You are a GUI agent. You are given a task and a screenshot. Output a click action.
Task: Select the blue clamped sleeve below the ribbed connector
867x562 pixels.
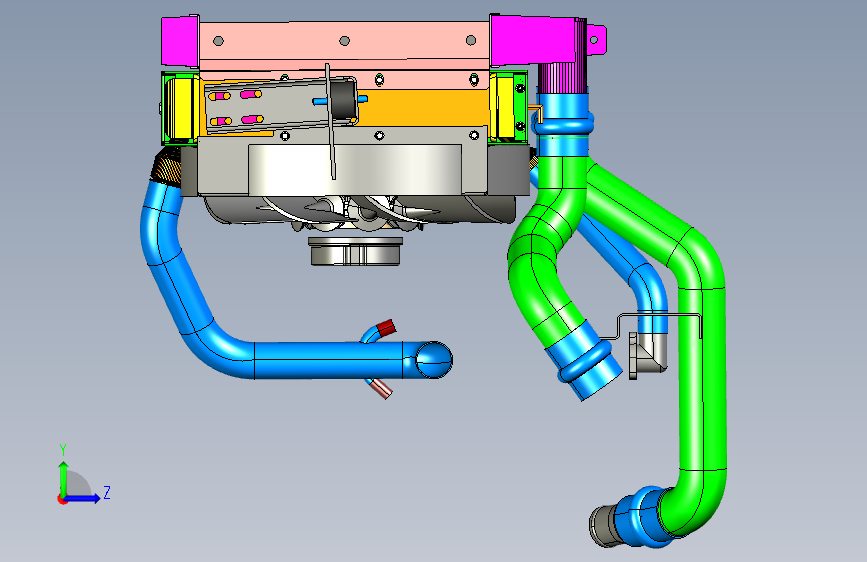pos(562,124)
